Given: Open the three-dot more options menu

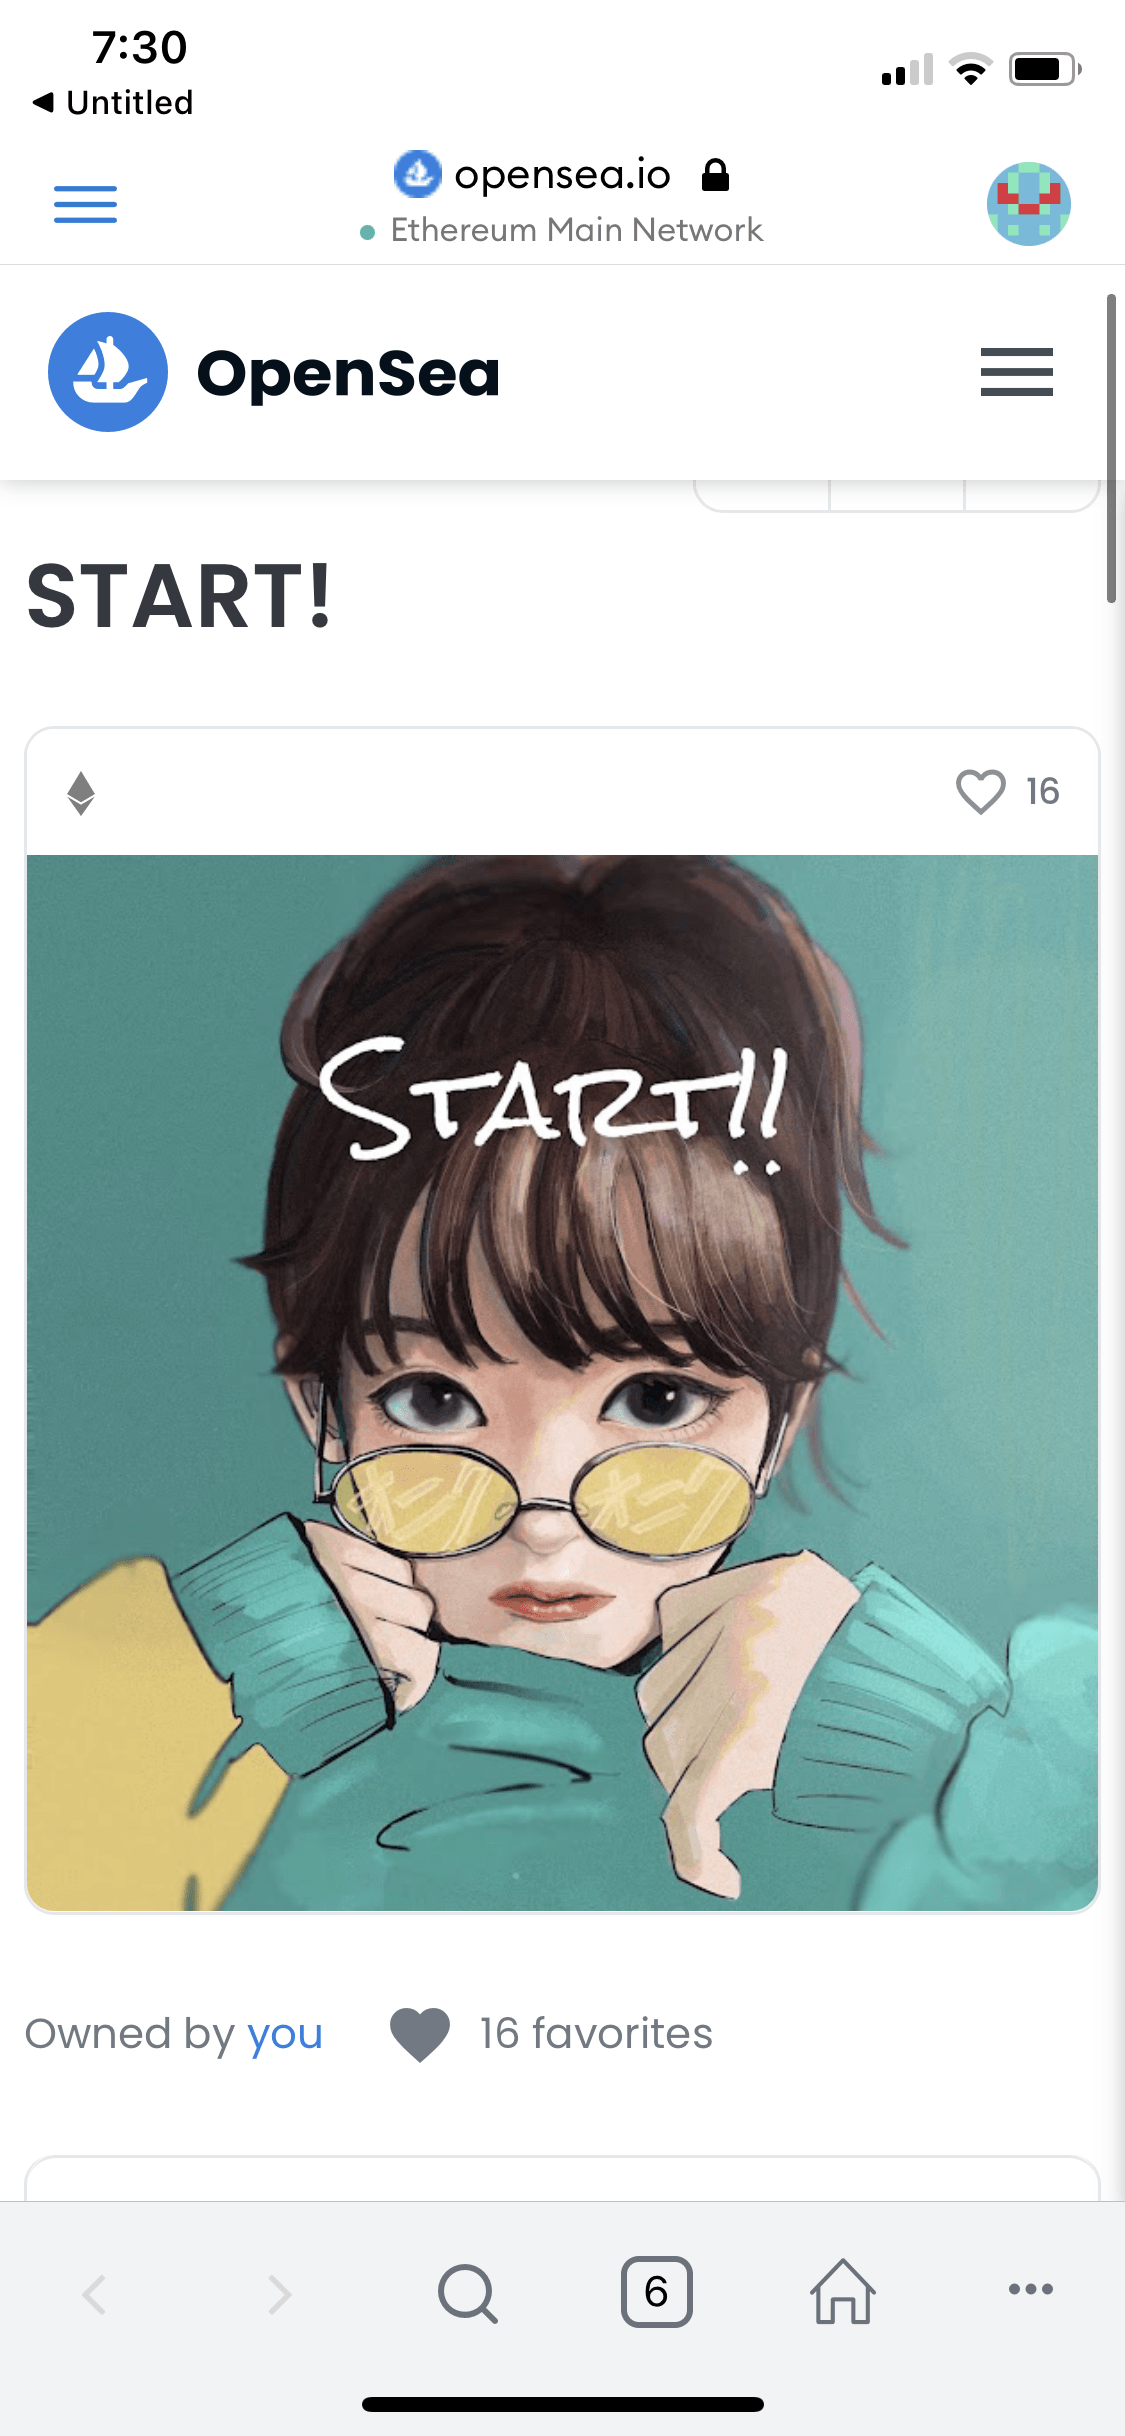Looking at the screenshot, I should click(1031, 2289).
